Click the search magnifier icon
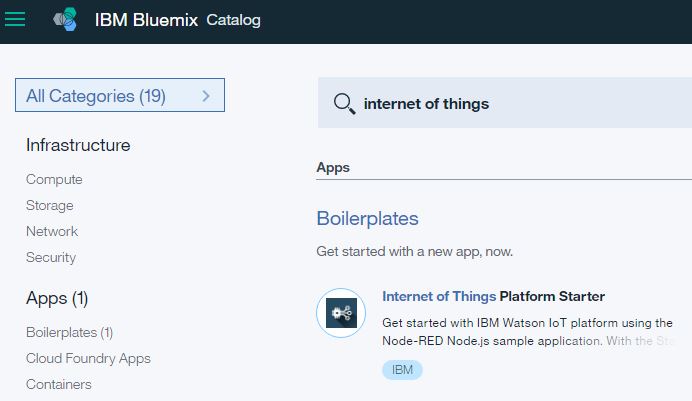The width and height of the screenshot is (692, 401). tap(344, 104)
